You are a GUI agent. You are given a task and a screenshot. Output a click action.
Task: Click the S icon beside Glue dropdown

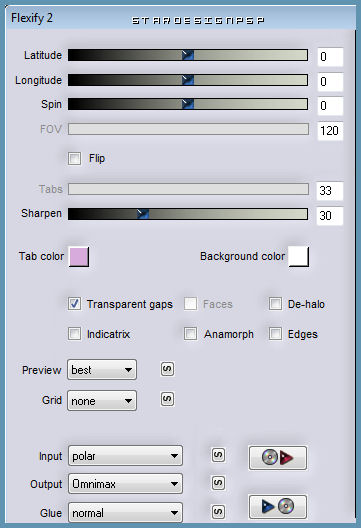pyautogui.click(x=218, y=512)
